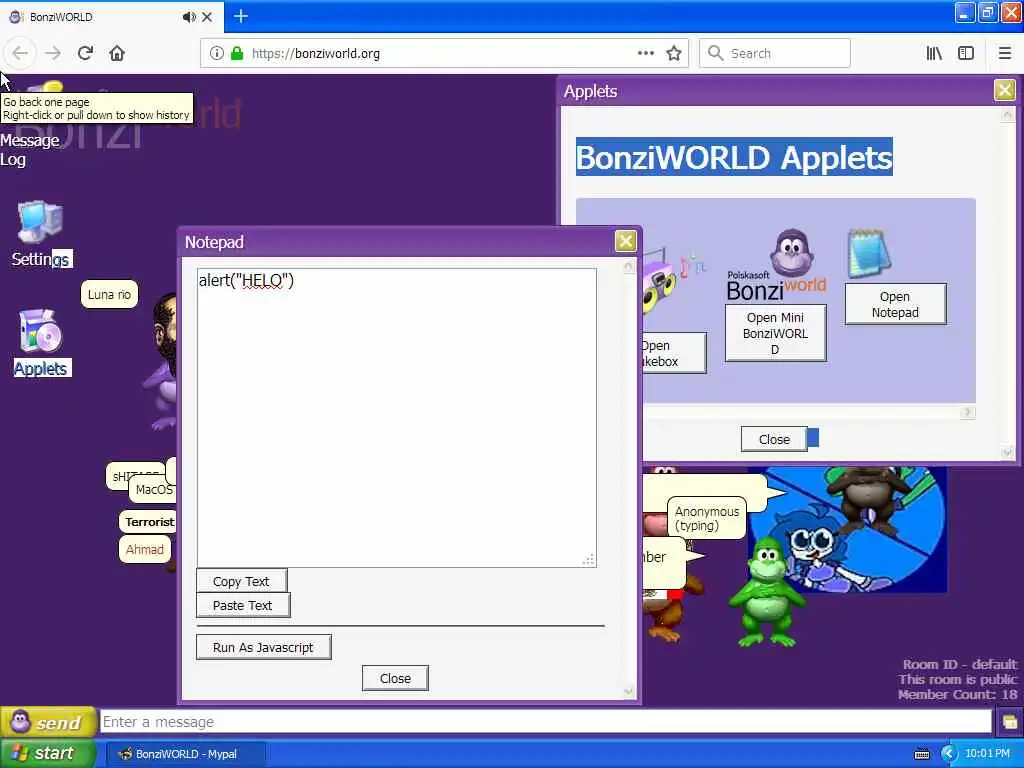This screenshot has height=768, width=1024.
Task: Click Open Notepad button in Applets
Action: coord(895,304)
